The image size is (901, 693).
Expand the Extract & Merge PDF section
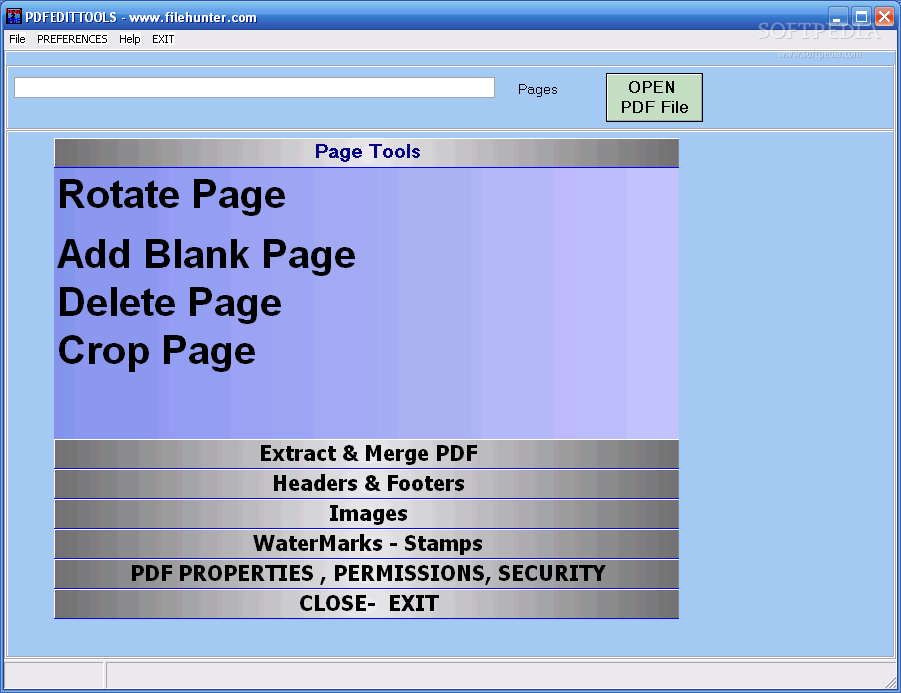[367, 454]
